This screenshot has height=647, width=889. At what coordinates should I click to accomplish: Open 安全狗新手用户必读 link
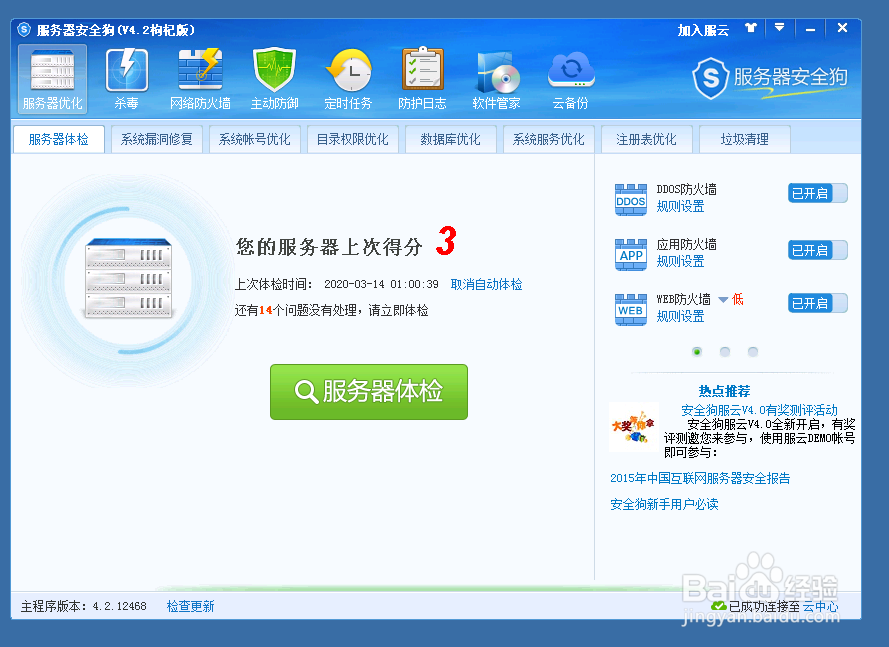(x=664, y=504)
